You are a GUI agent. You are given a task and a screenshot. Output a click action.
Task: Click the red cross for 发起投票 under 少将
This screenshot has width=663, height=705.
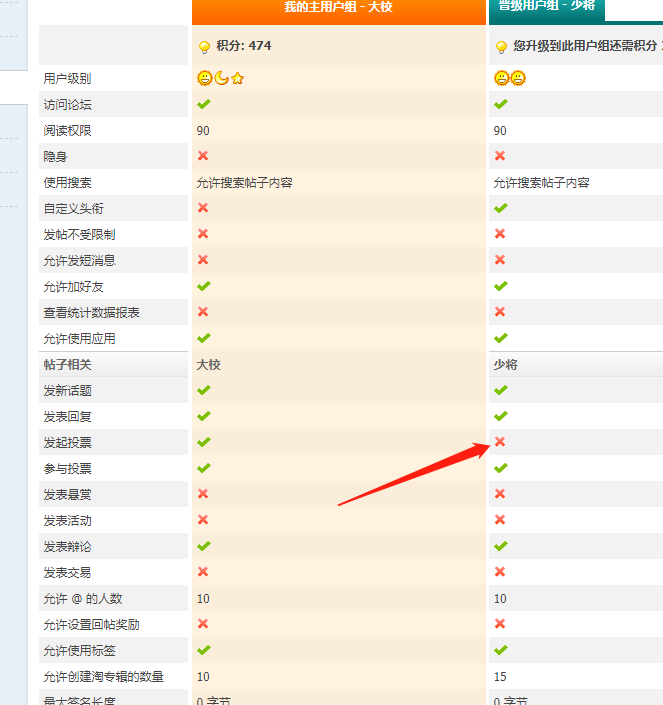click(x=500, y=442)
